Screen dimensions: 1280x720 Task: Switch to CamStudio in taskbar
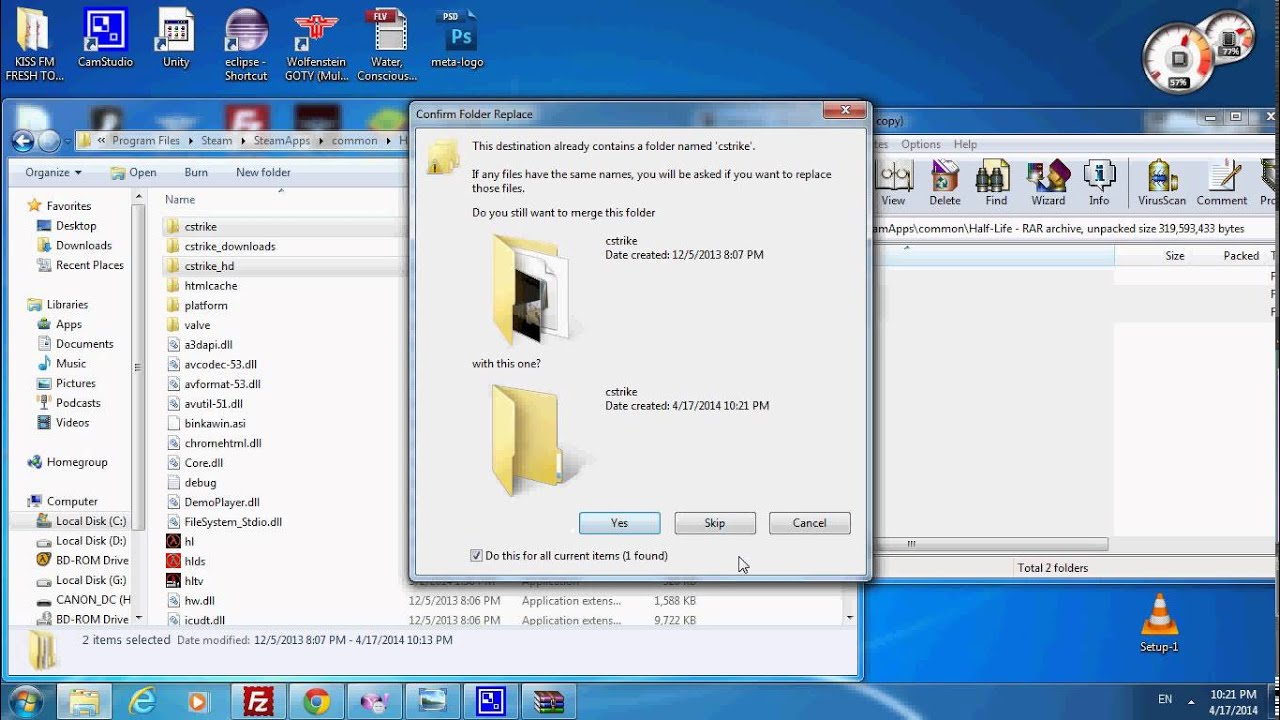(490, 700)
